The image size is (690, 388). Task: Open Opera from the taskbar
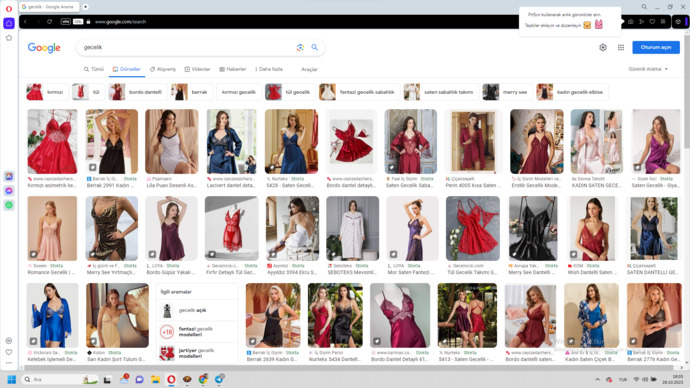pos(171,379)
